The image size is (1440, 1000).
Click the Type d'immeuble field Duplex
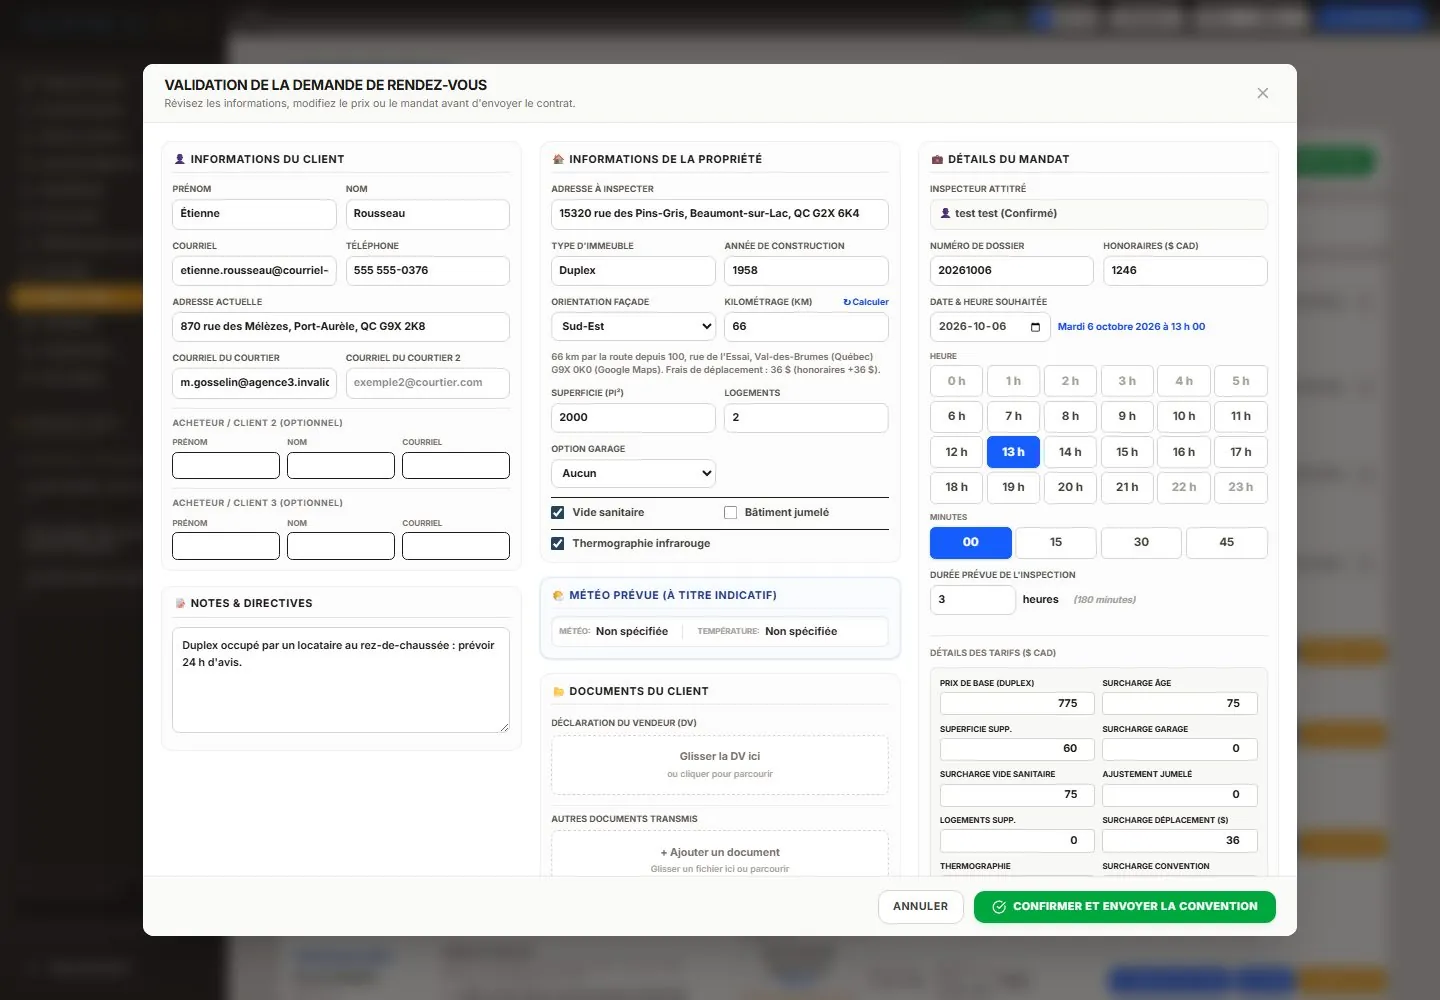633,270
